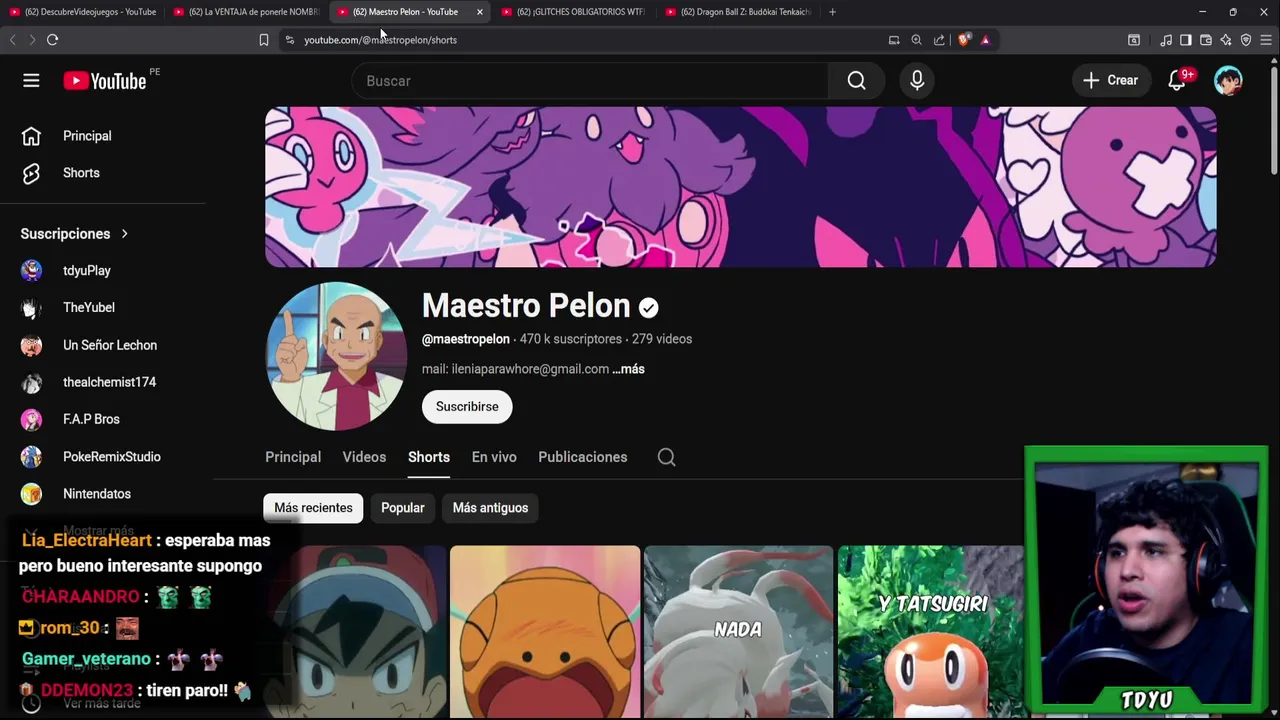Open the YouTube hamburger guide menu
This screenshot has height=720, width=1280.
point(31,81)
